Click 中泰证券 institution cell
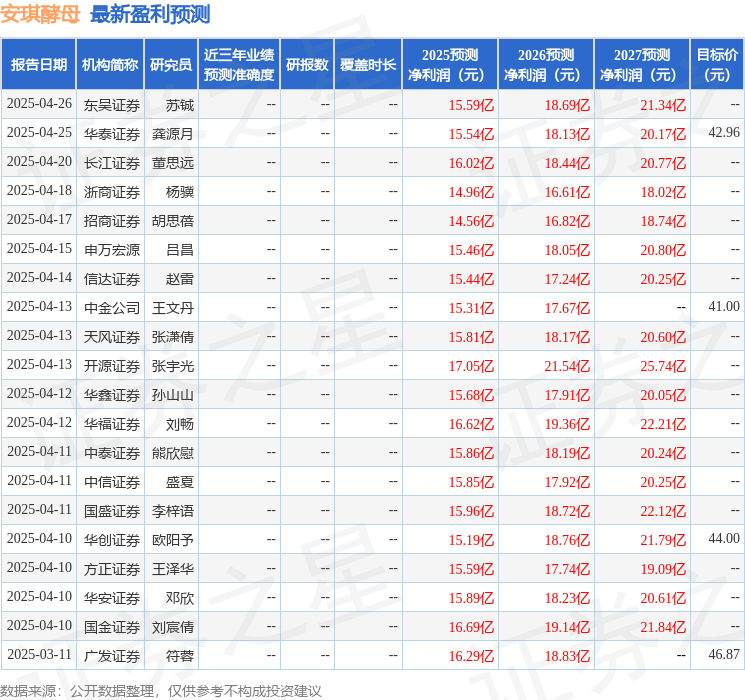 click(112, 453)
